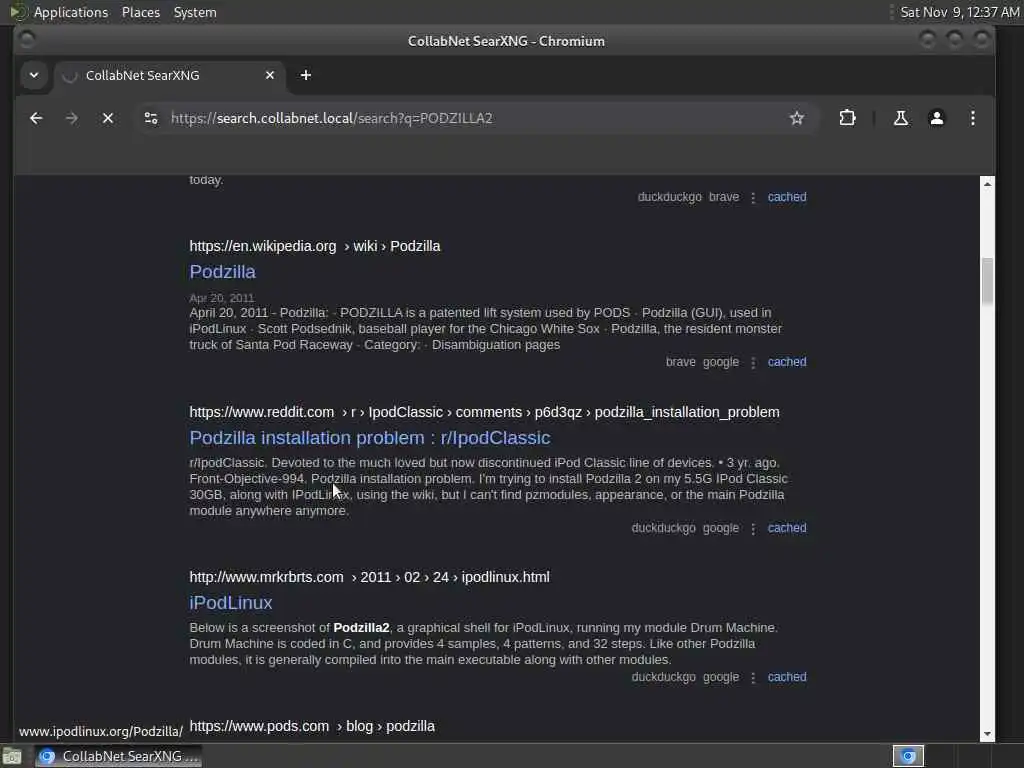This screenshot has width=1024, height=768.
Task: Bookmark this page with the star icon
Action: click(x=797, y=118)
